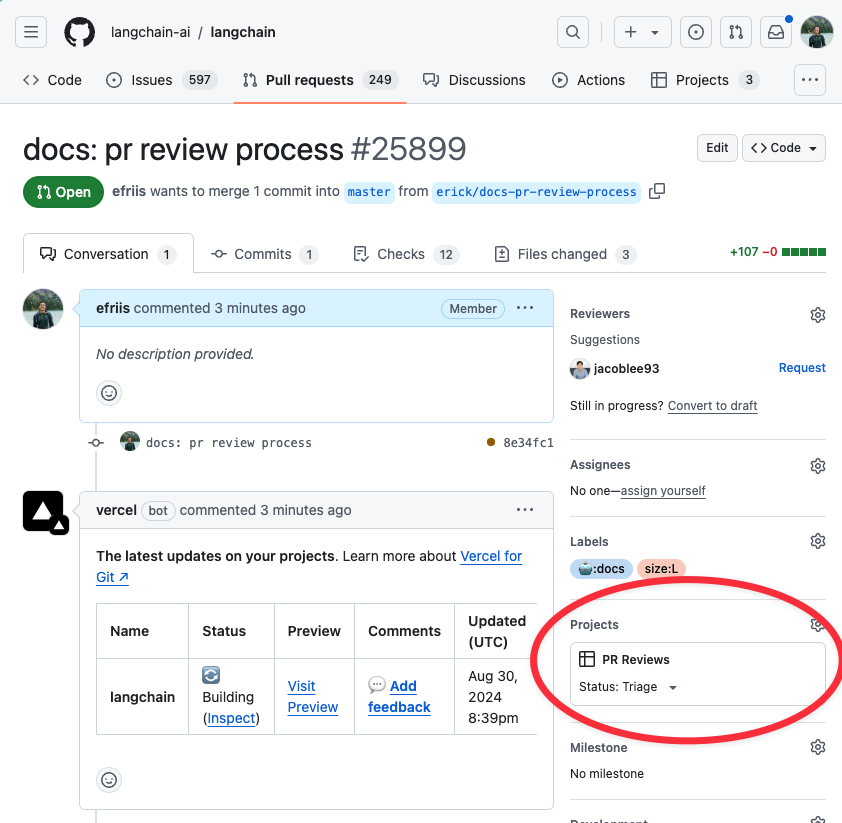Open the Labels gear settings

[817, 541]
